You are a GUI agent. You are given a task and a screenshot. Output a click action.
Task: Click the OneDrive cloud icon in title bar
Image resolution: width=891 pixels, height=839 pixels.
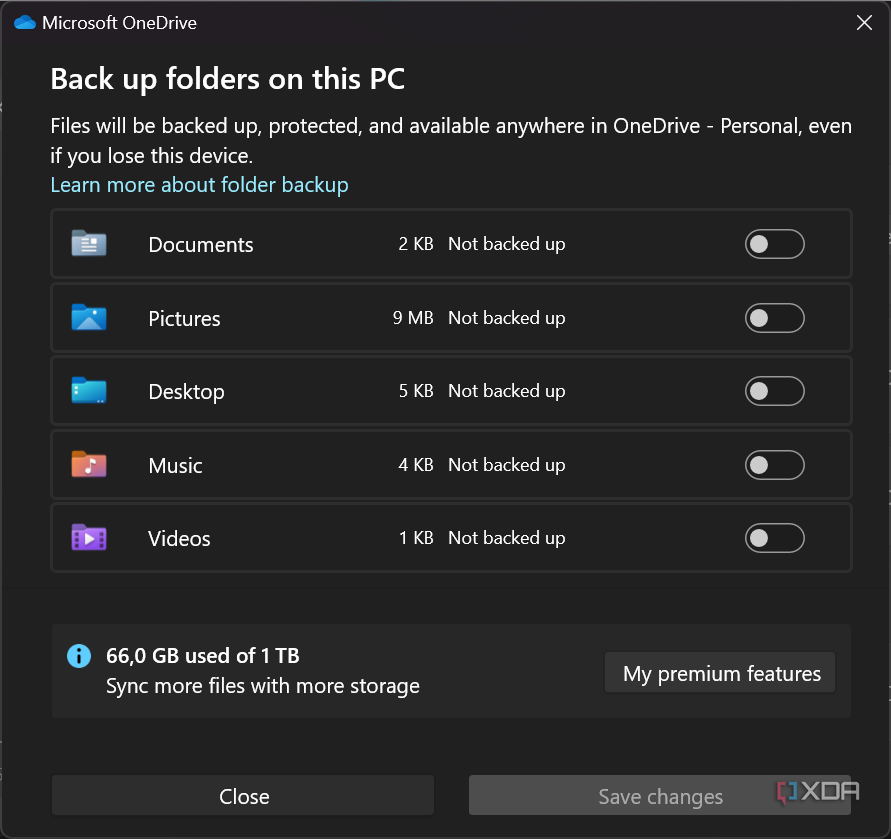click(x=25, y=22)
